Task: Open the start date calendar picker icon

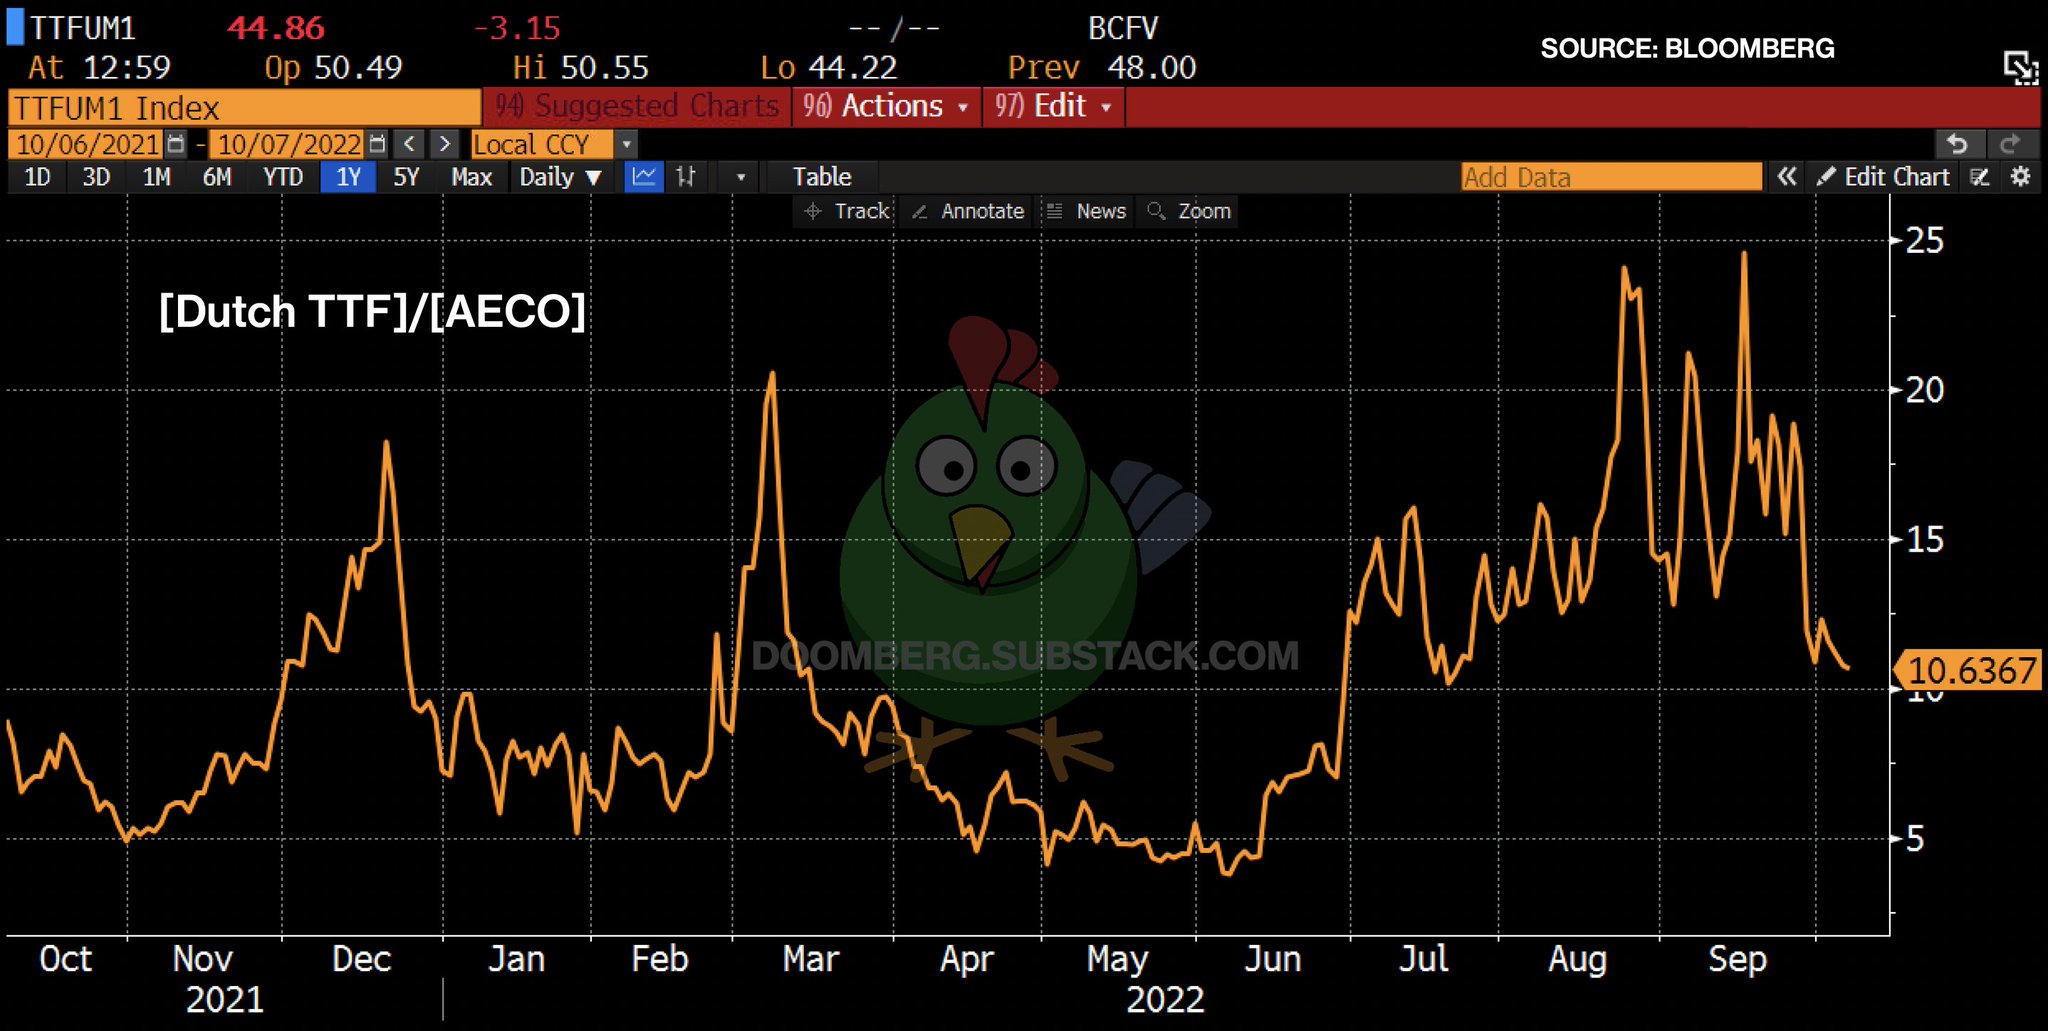Action: 176,144
